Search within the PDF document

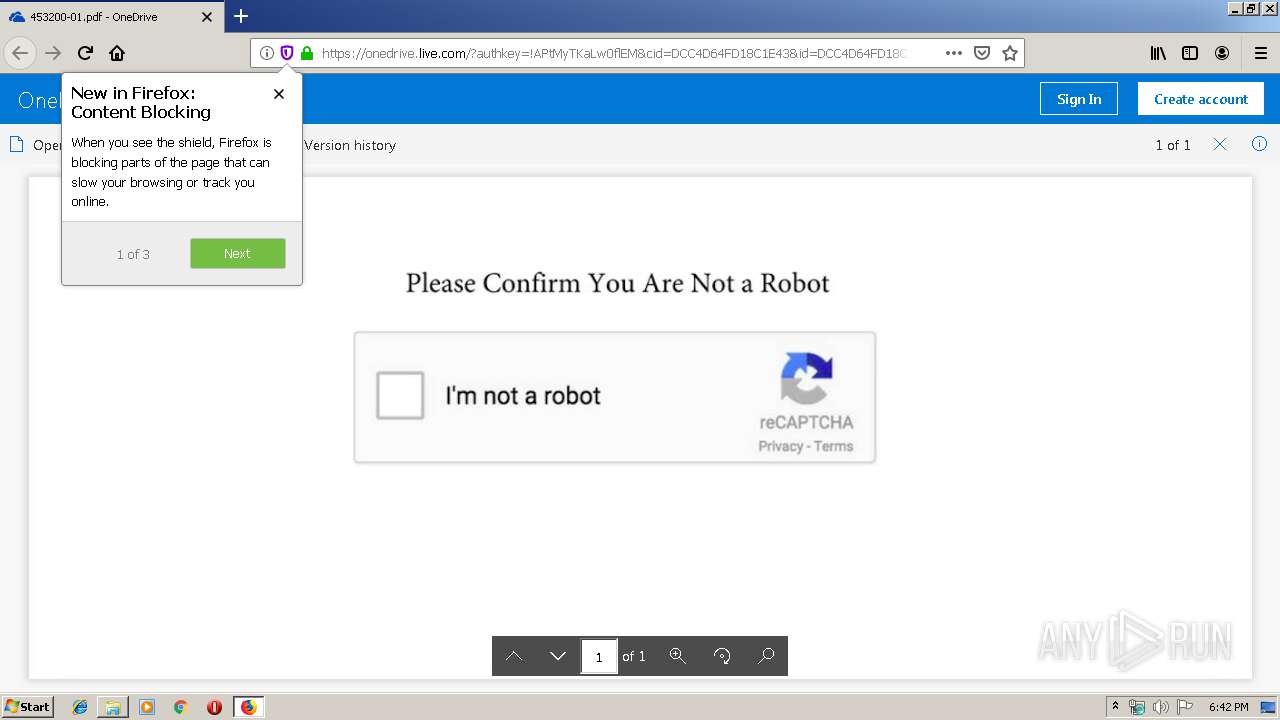pos(766,656)
